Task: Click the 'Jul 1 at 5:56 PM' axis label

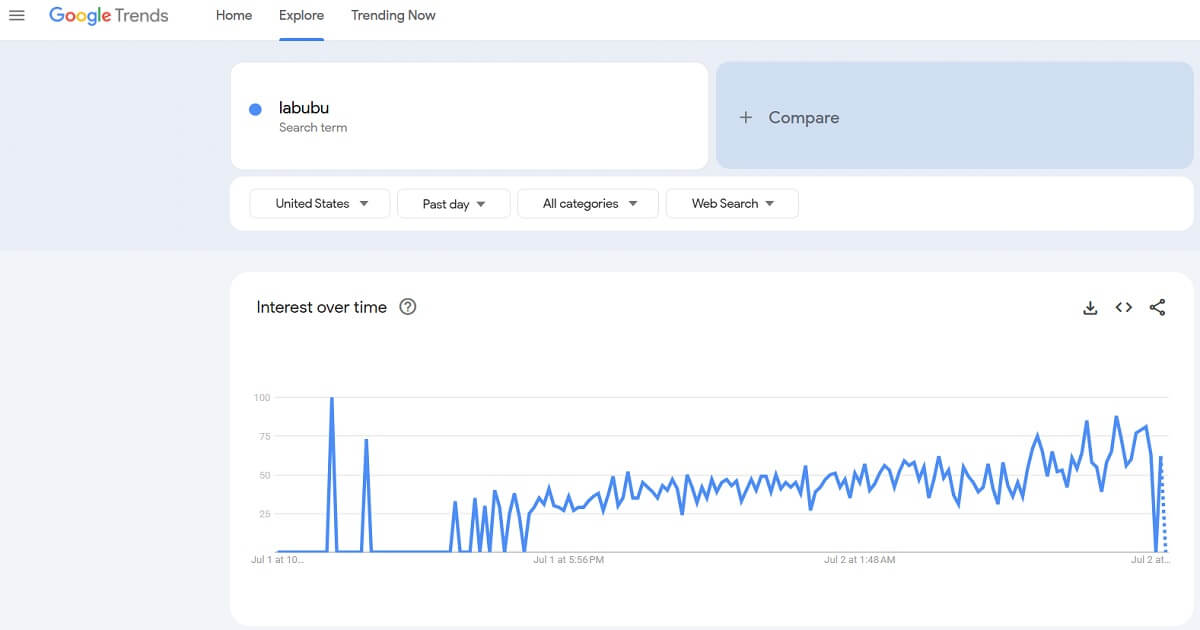Action: pos(569,560)
